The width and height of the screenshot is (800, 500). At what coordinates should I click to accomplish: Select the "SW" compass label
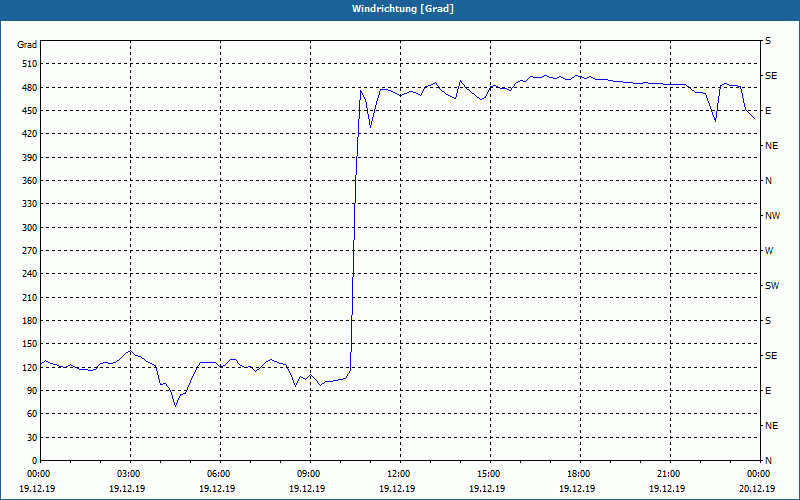772,286
